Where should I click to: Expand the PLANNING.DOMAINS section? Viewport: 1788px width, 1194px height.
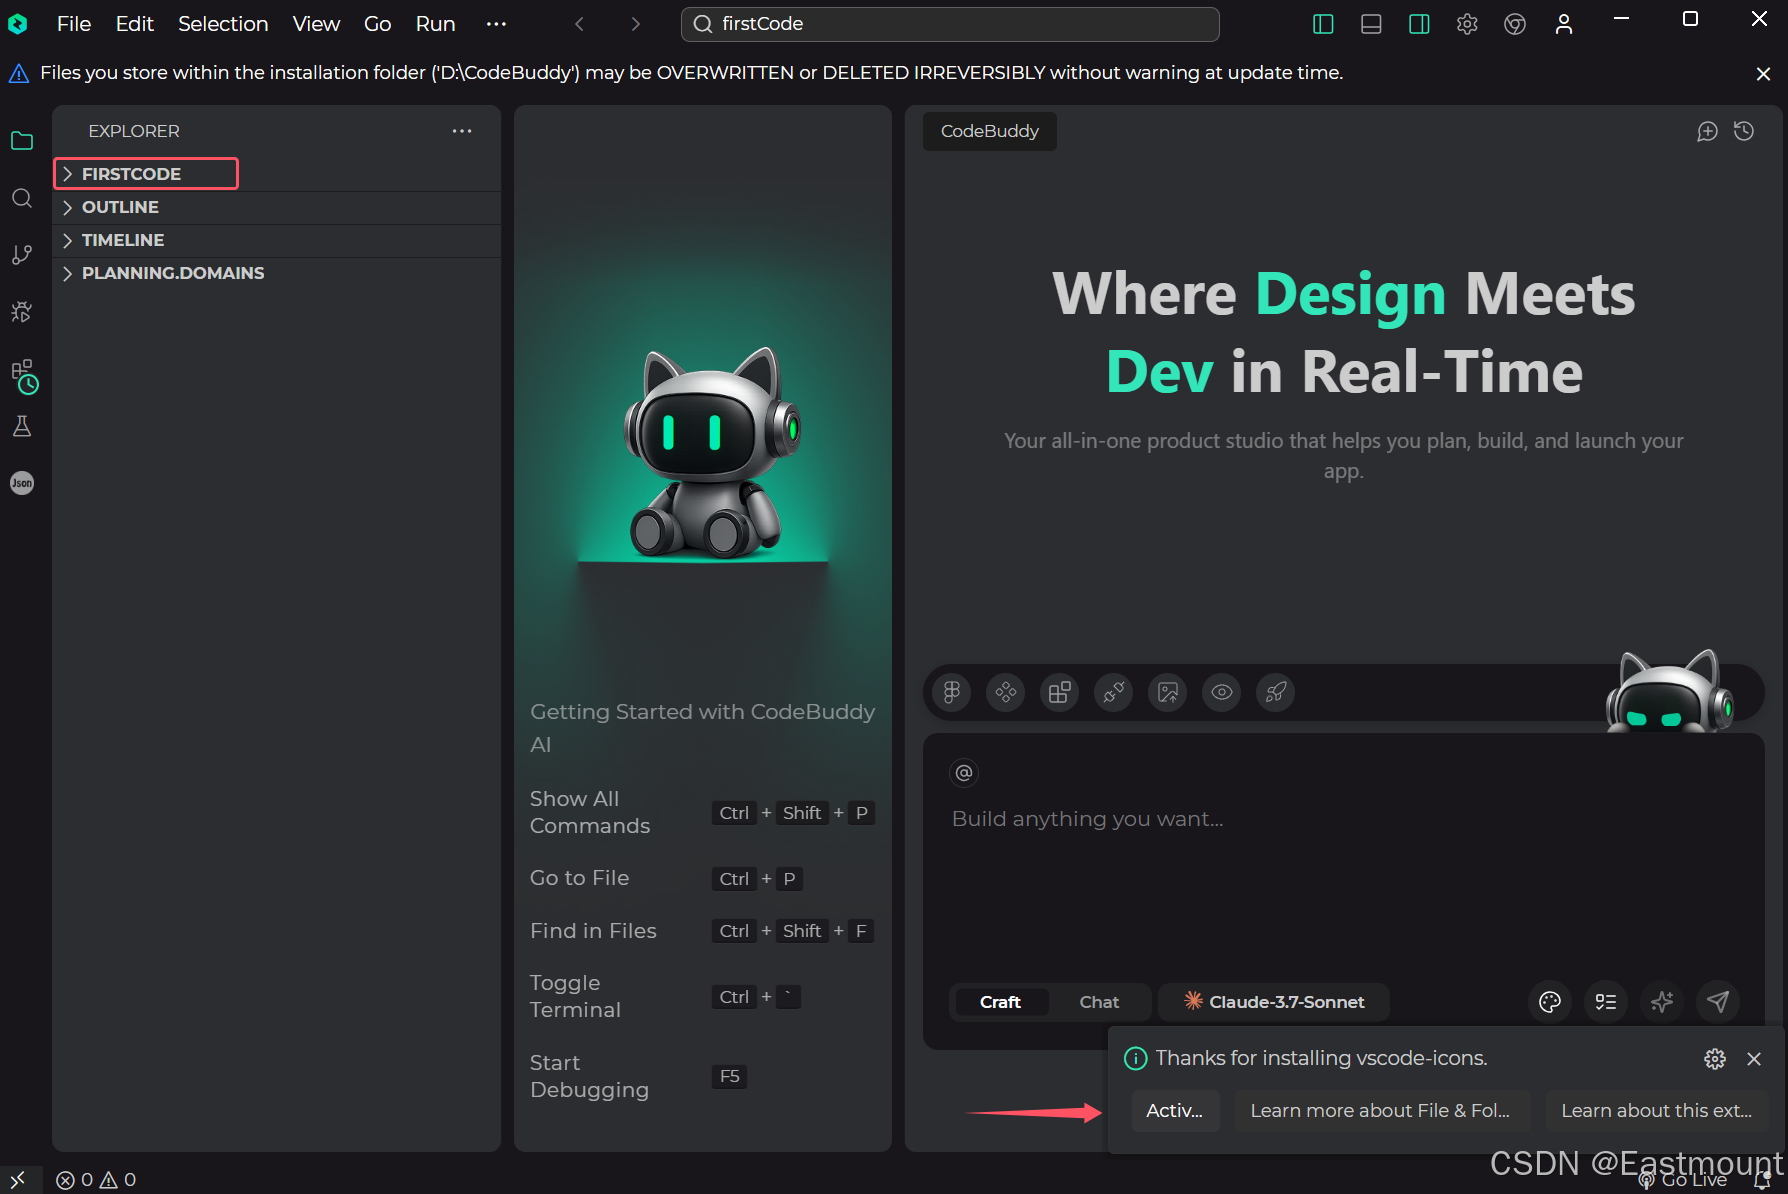[277, 273]
